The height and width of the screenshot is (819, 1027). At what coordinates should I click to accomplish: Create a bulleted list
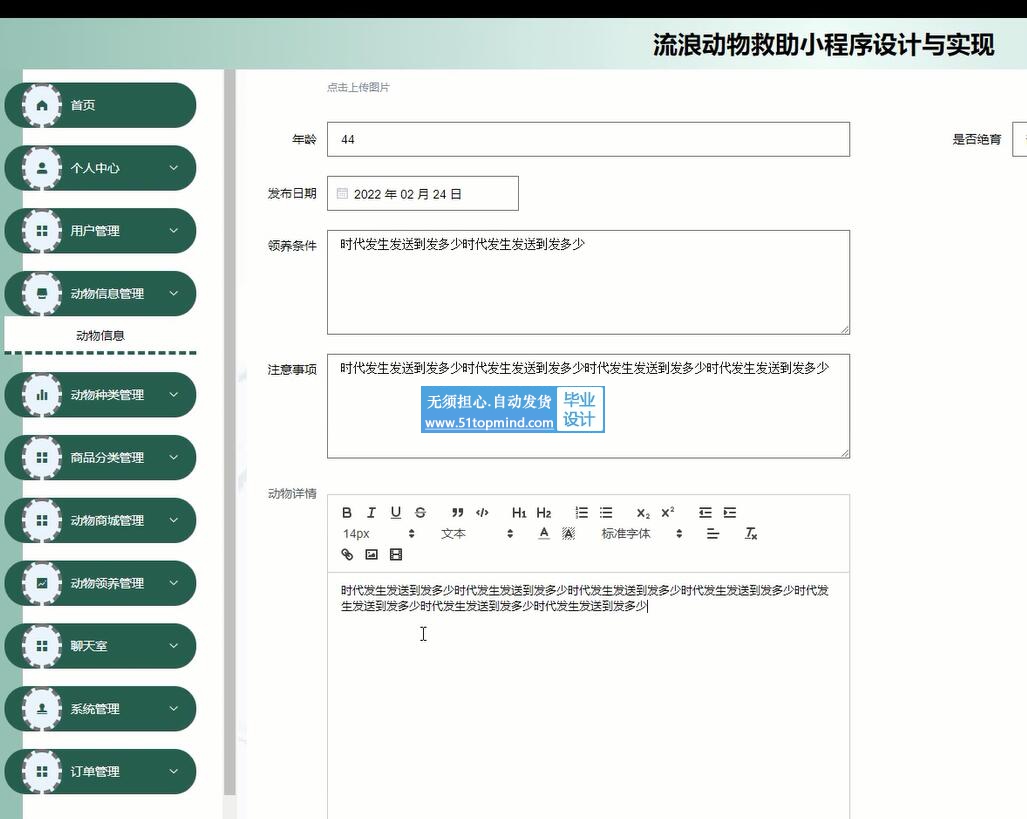click(x=606, y=512)
